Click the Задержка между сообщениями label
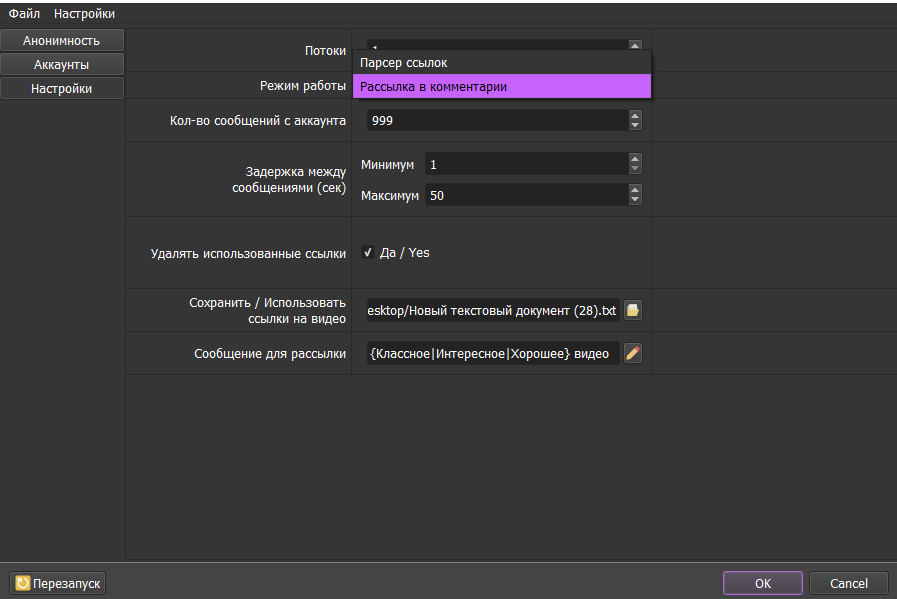Screen dimensions: 897x599 (289, 179)
